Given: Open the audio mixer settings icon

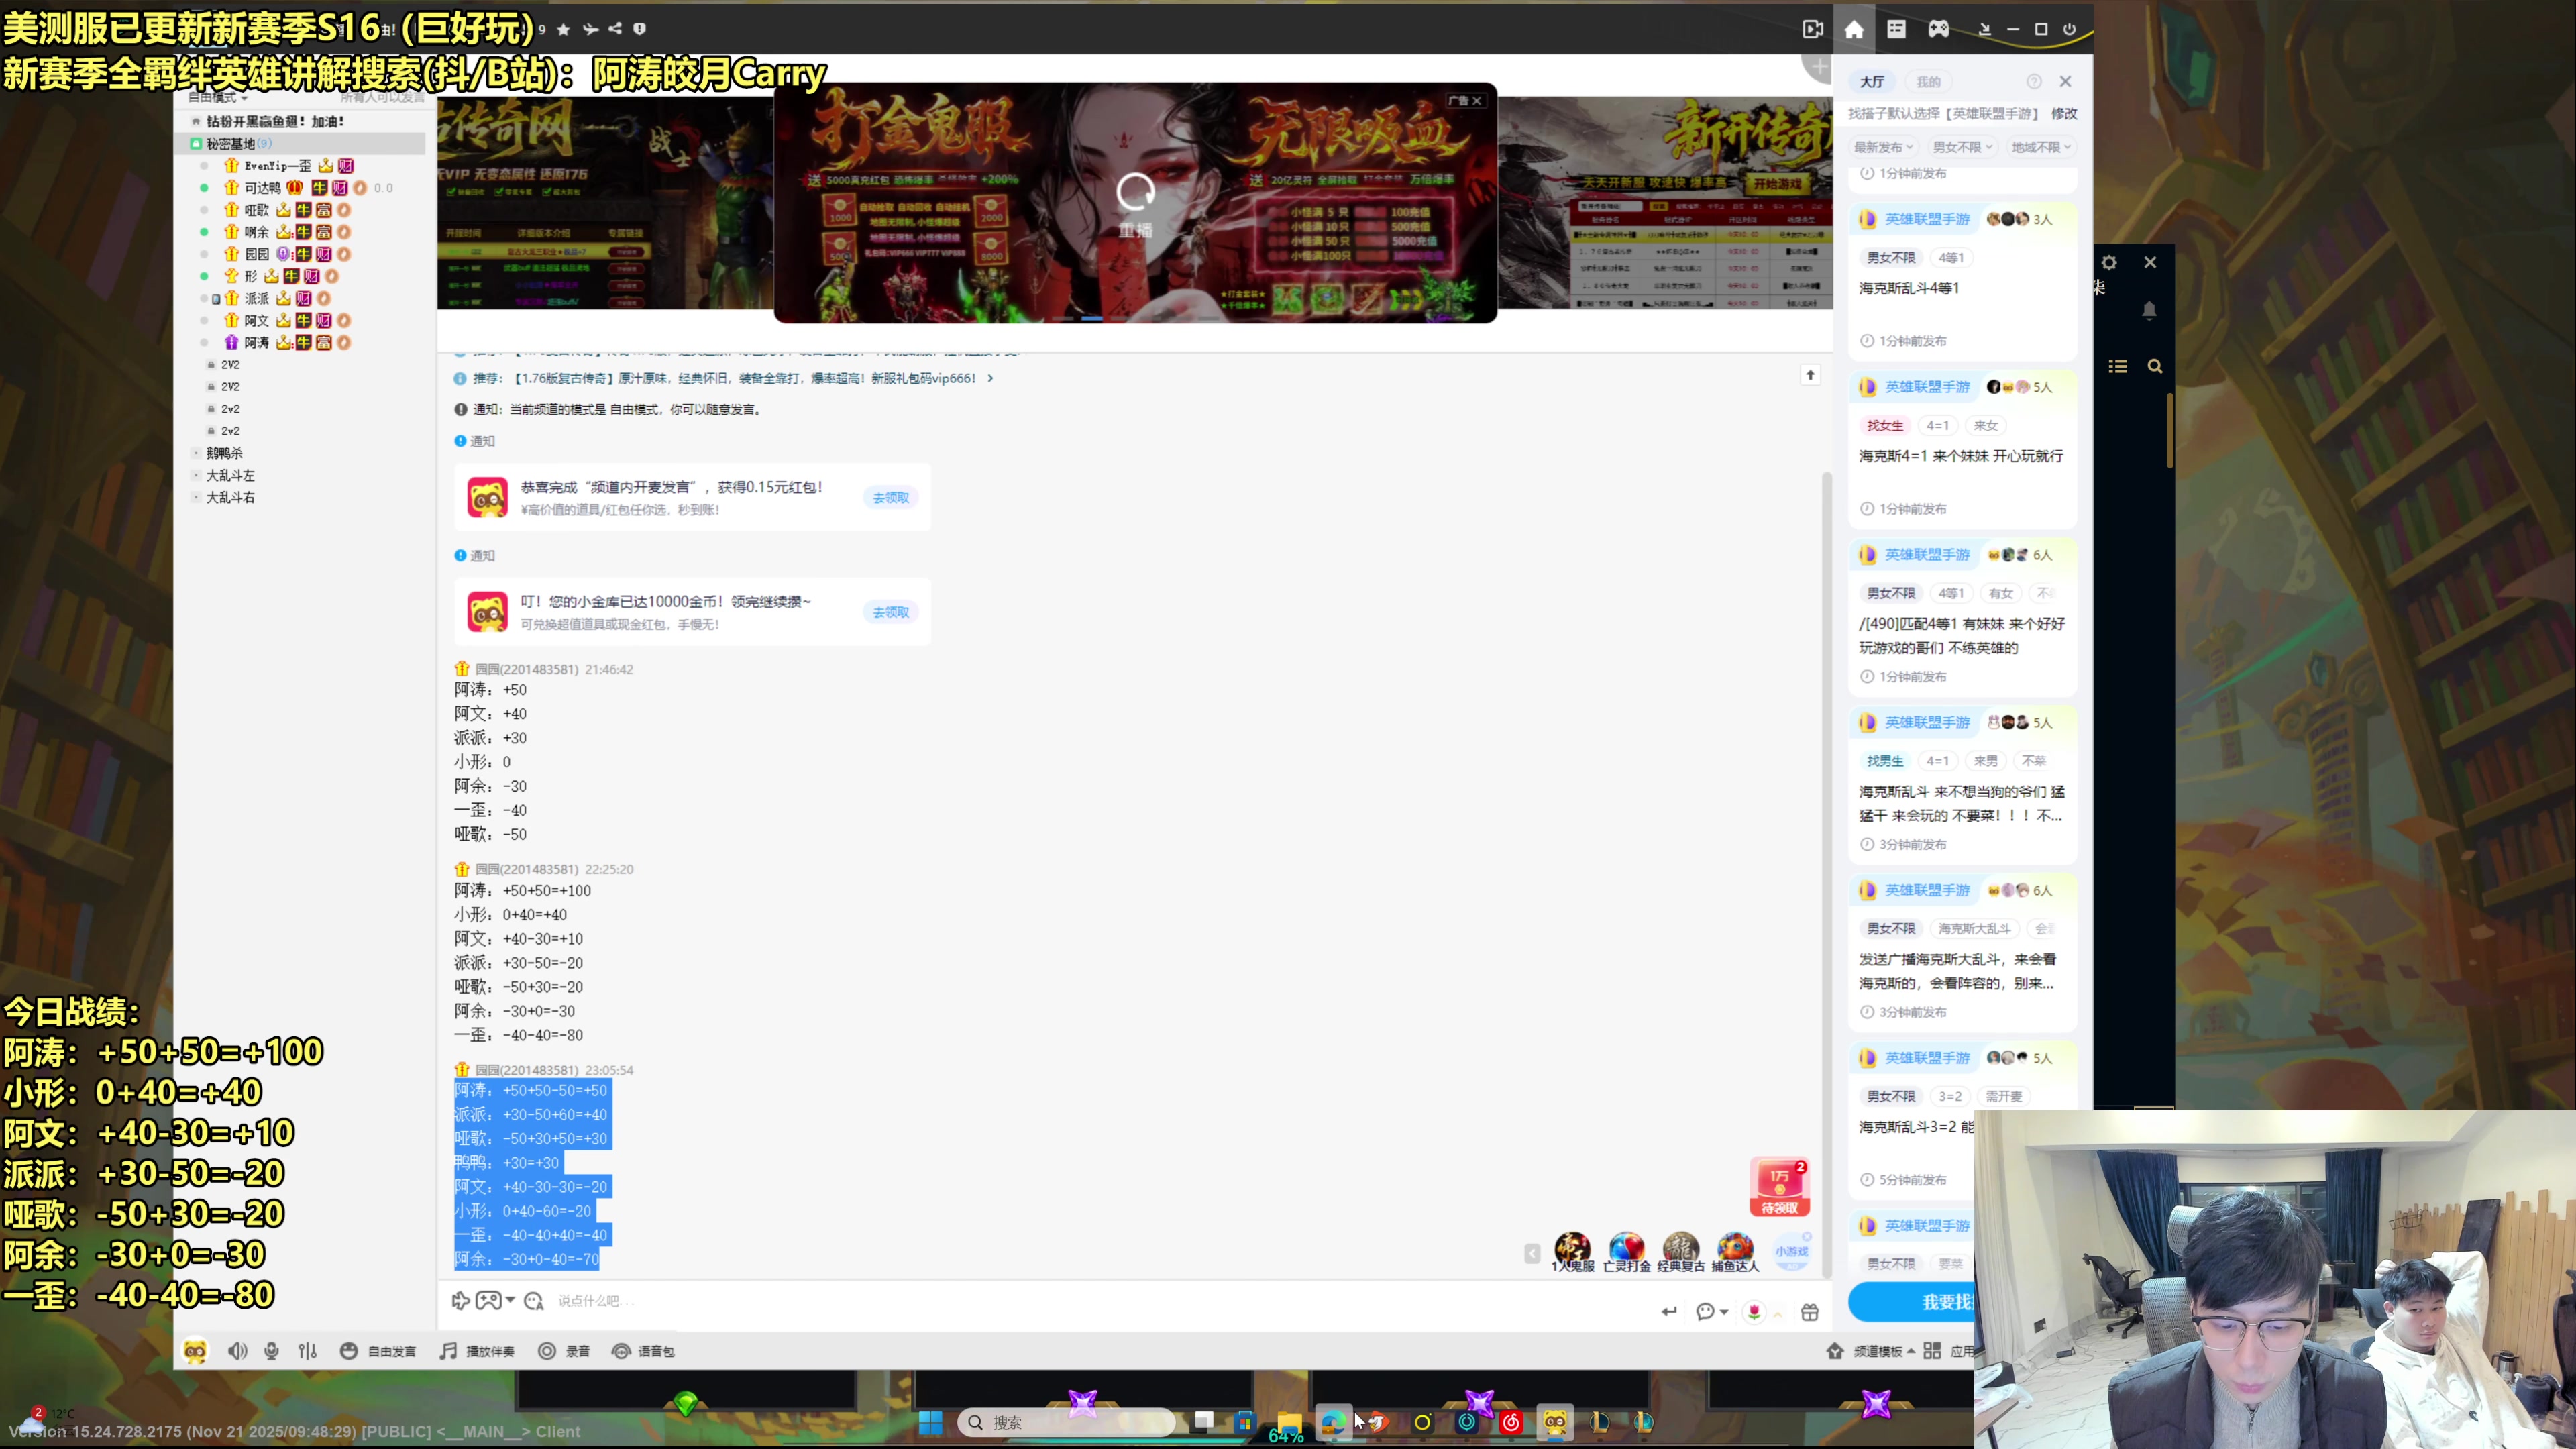Looking at the screenshot, I should 308,1351.
